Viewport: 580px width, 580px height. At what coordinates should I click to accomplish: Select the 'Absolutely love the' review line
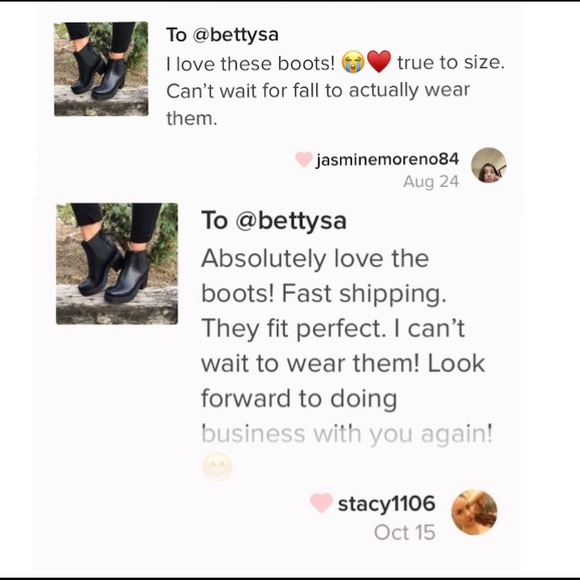315,258
